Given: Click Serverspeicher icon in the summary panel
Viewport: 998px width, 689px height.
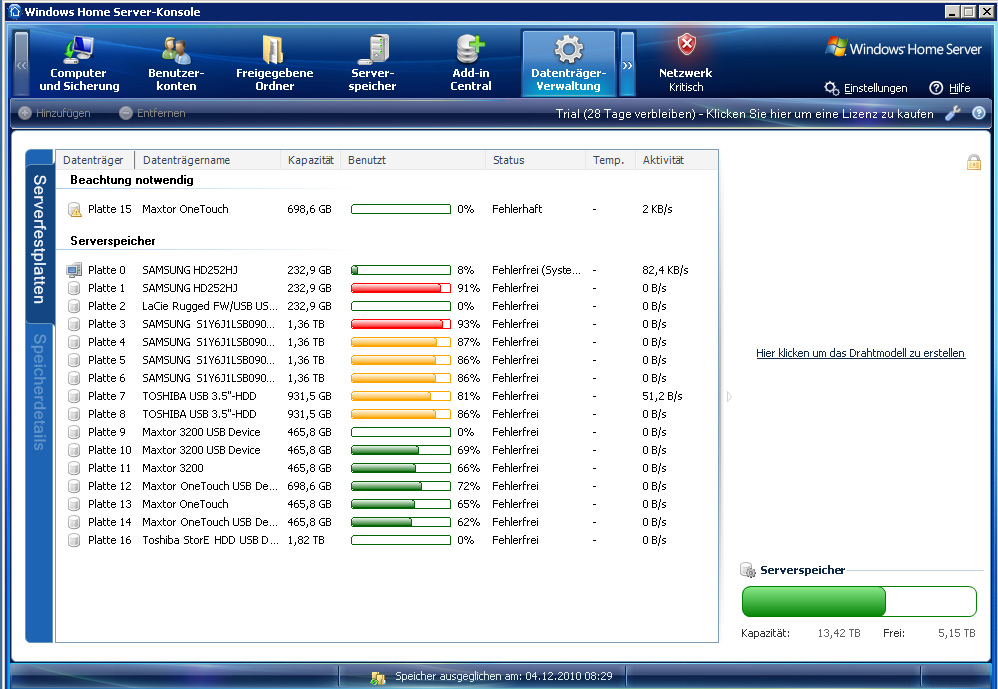Looking at the screenshot, I should point(748,570).
